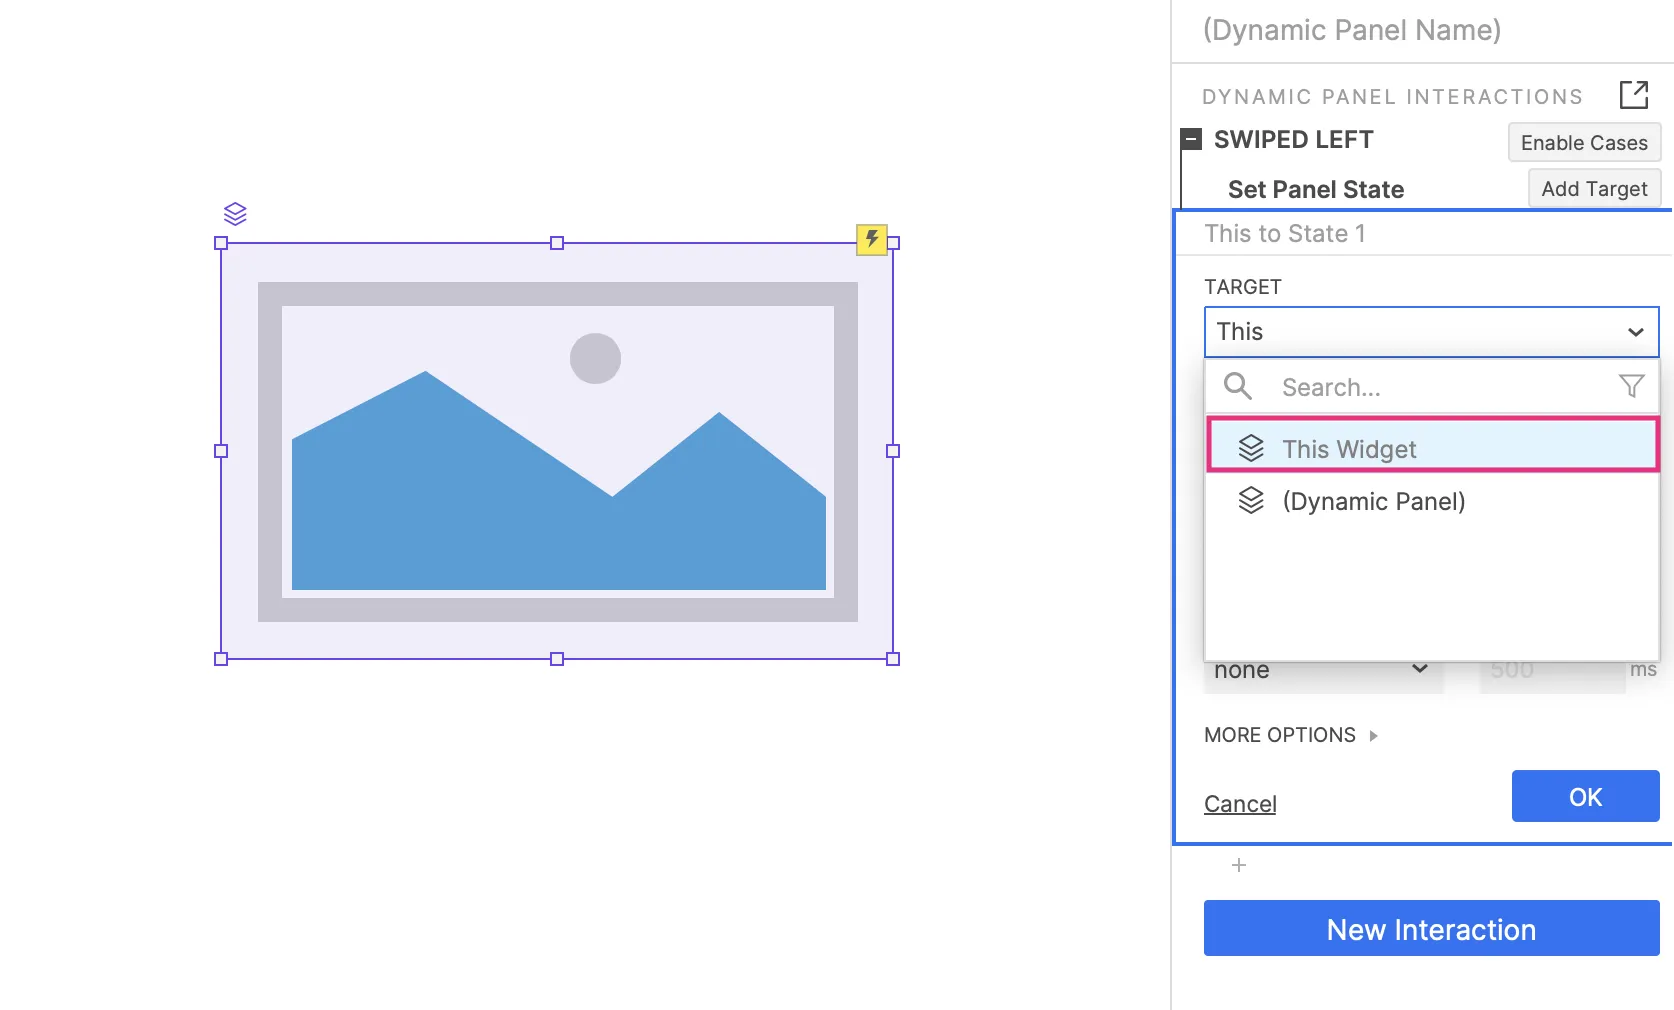This screenshot has width=1674, height=1010.
Task: Click the New Interaction button
Action: (1431, 929)
